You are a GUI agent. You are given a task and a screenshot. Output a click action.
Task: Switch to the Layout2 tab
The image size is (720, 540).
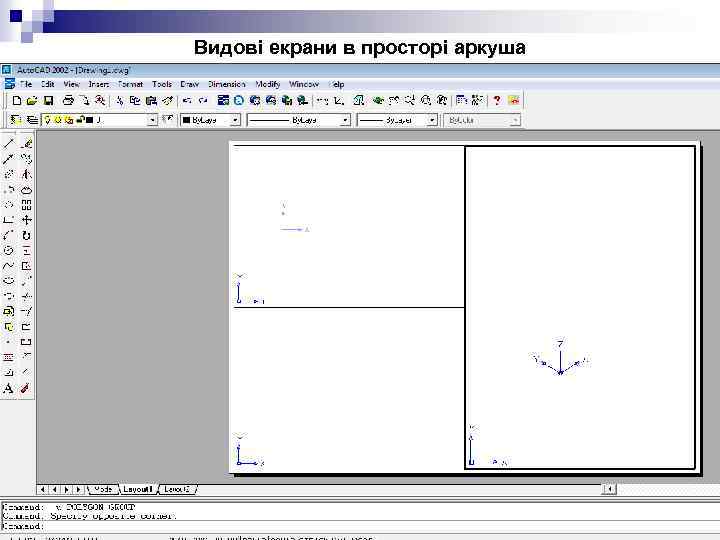point(177,489)
